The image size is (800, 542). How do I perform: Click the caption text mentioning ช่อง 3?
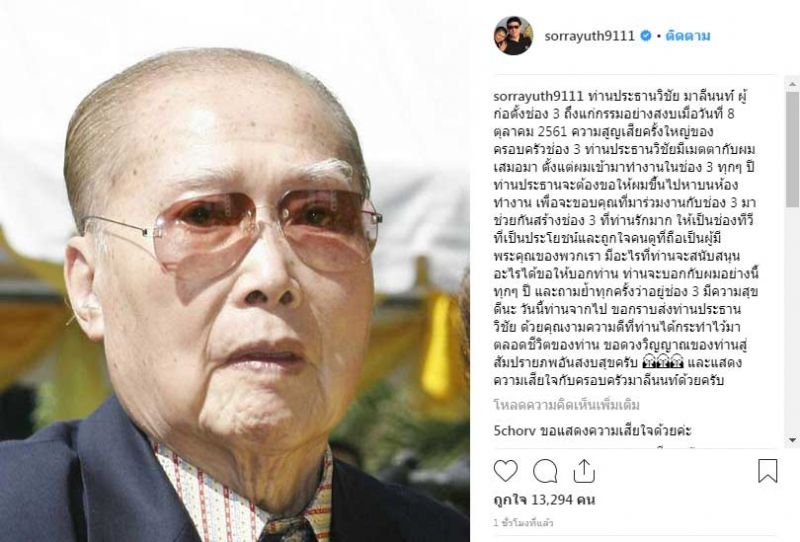625,238
